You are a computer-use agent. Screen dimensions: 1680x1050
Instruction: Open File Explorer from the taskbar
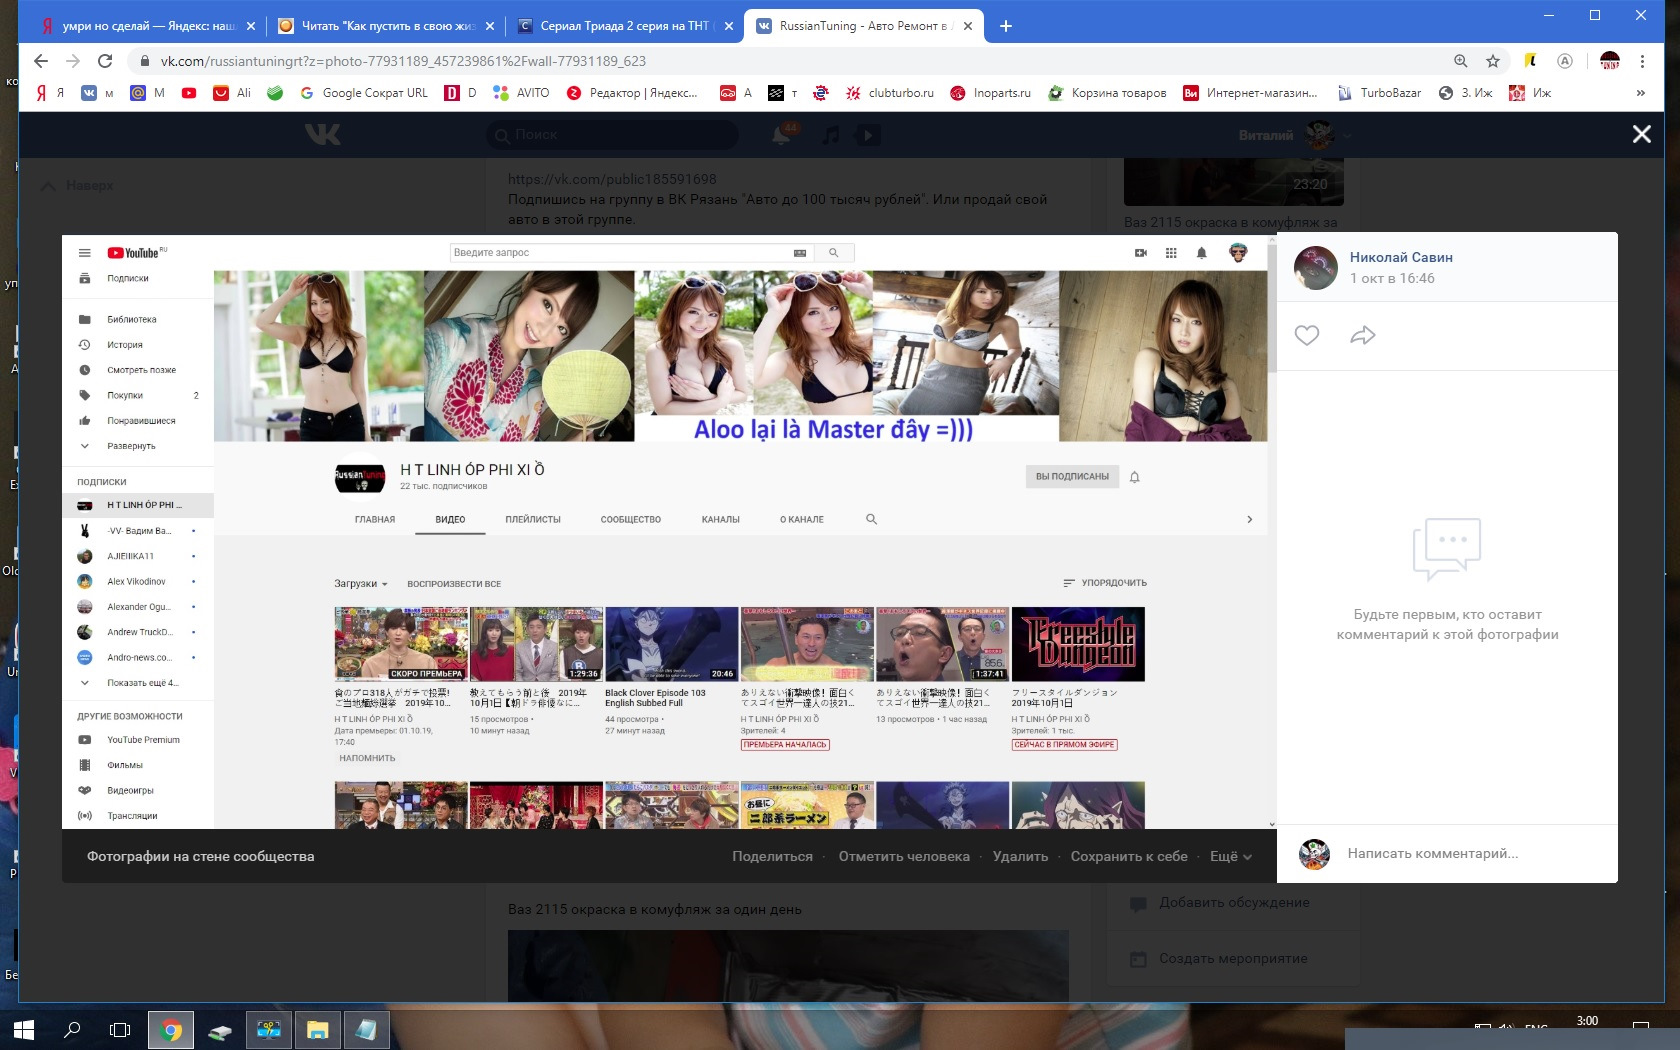point(317,1029)
